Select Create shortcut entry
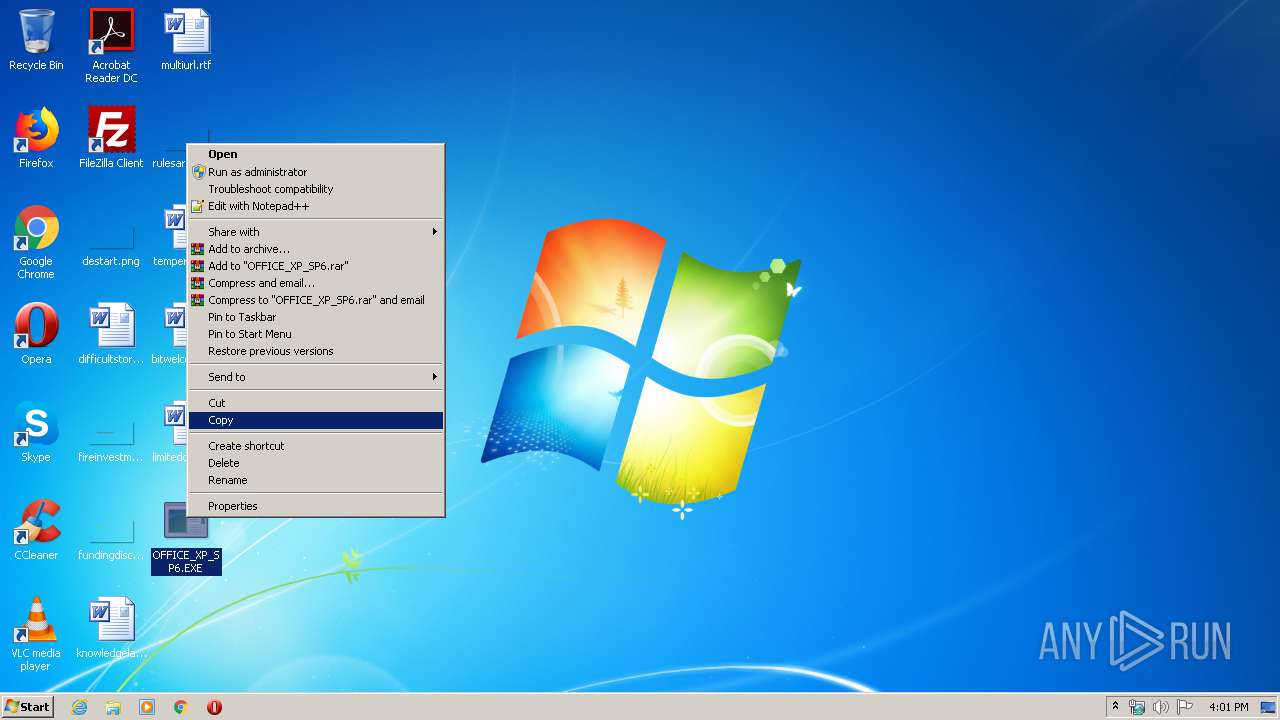The width and height of the screenshot is (1280, 720). click(316, 446)
